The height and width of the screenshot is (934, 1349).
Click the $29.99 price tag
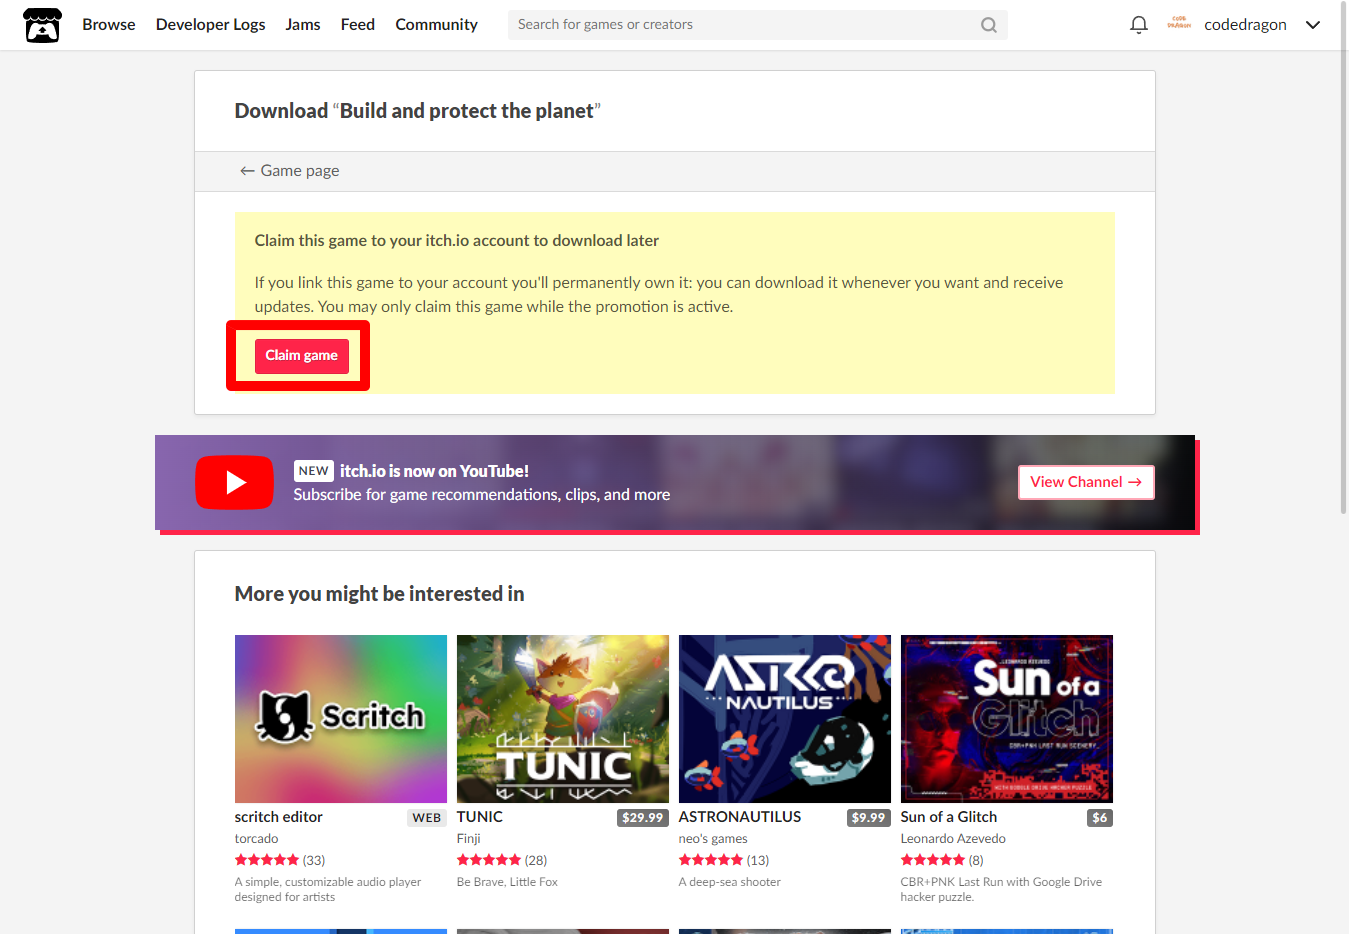(643, 818)
